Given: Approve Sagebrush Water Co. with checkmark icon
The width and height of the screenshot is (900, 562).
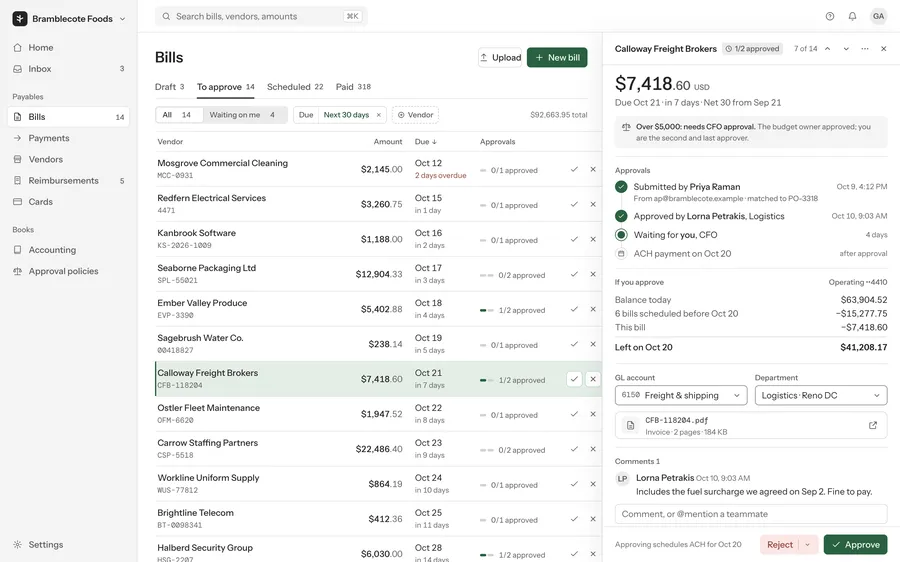Looking at the screenshot, I should point(574,344).
